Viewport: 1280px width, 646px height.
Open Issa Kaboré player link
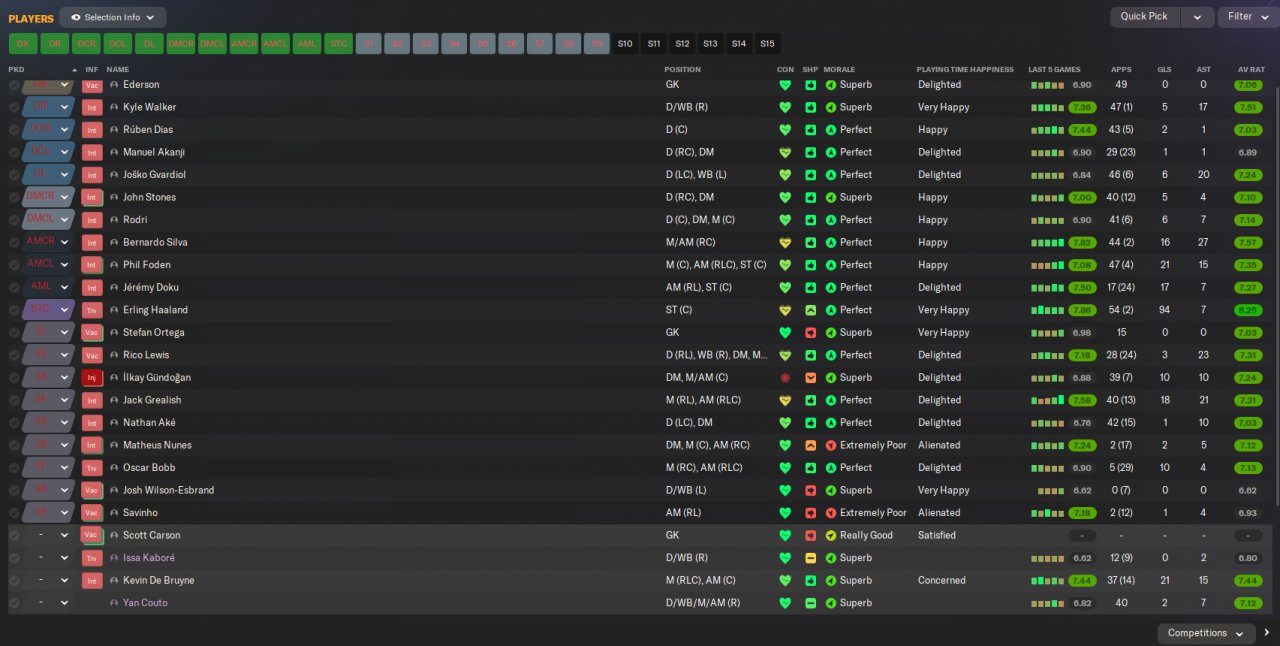pos(149,558)
